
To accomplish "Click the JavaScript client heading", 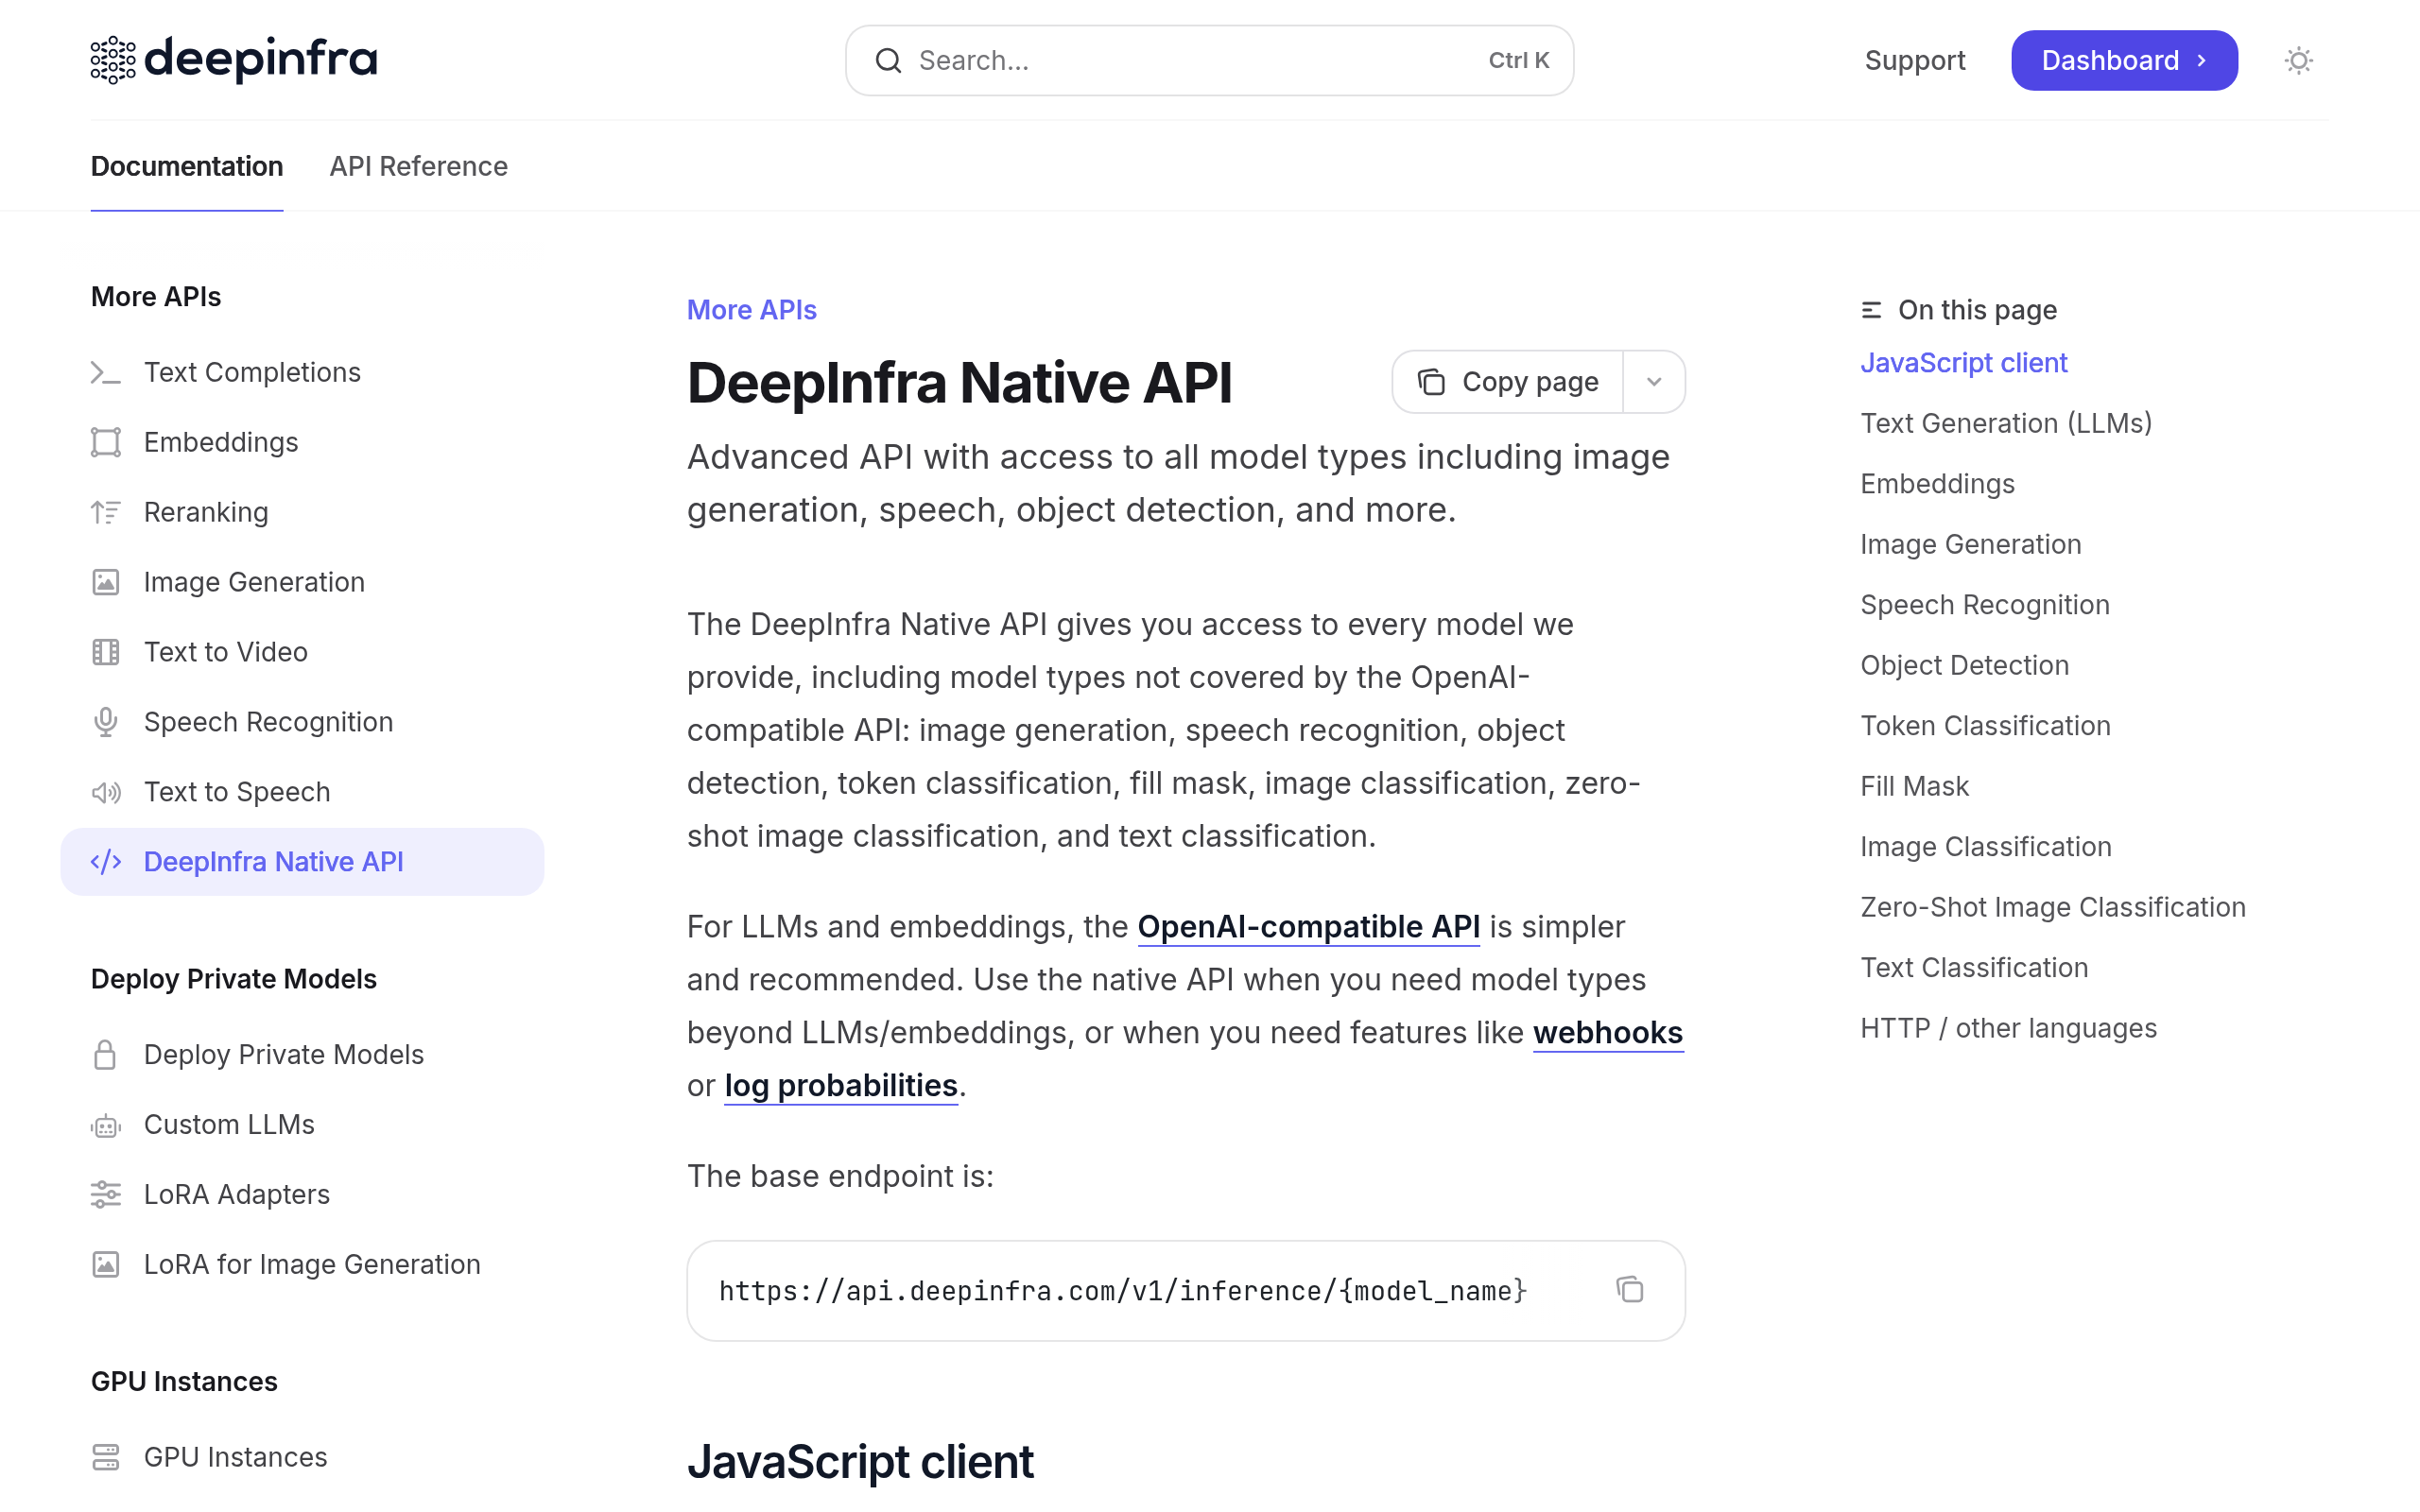I will [860, 1462].
